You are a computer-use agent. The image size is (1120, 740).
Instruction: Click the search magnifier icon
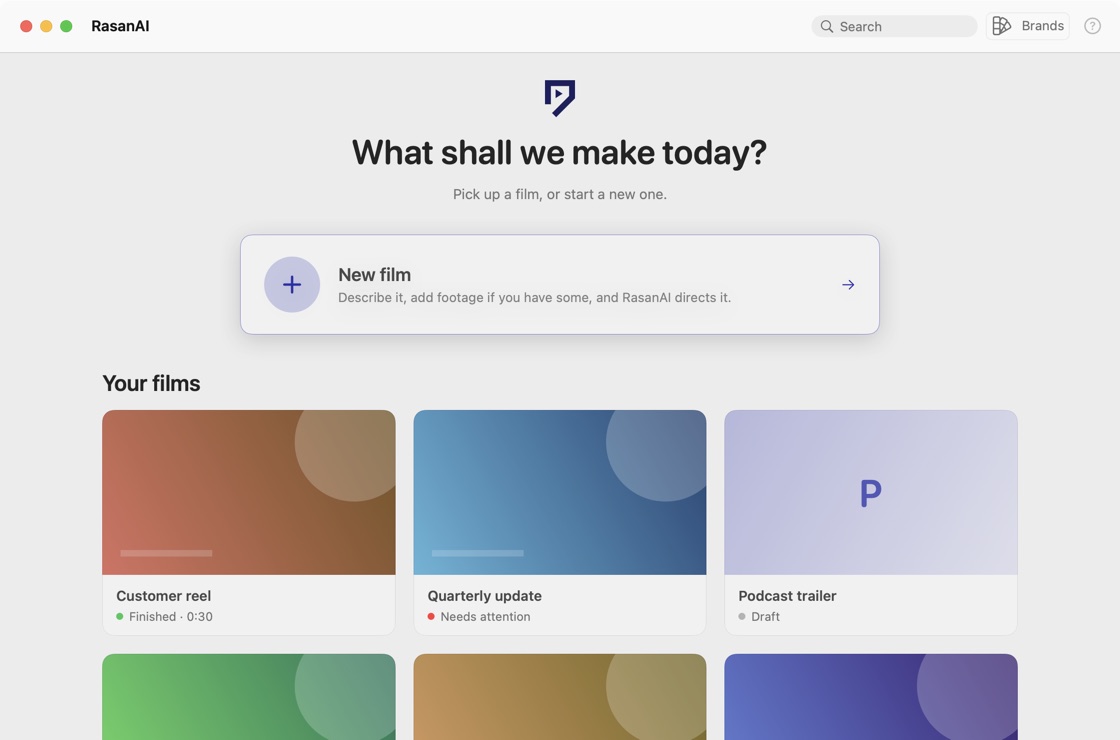pyautogui.click(x=826, y=26)
